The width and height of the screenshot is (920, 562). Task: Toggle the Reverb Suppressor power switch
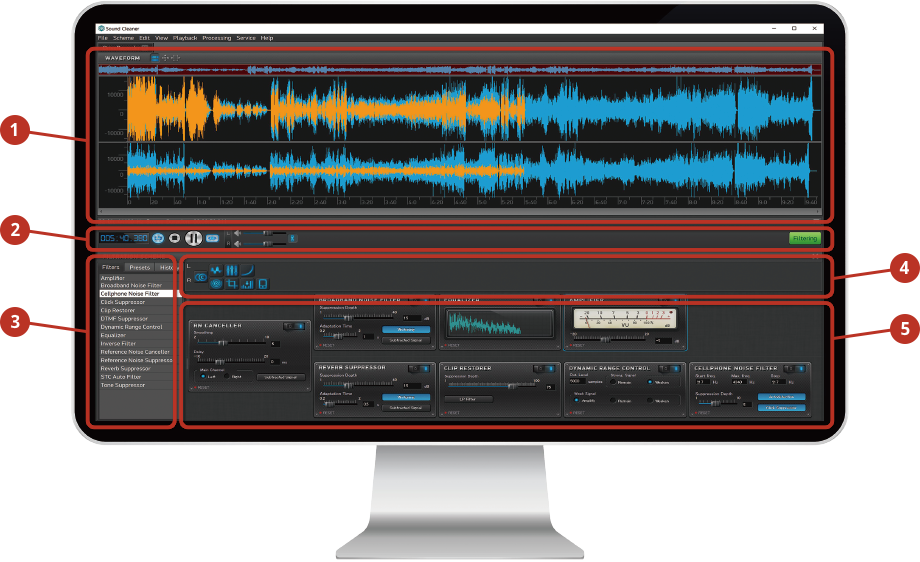click(x=420, y=368)
